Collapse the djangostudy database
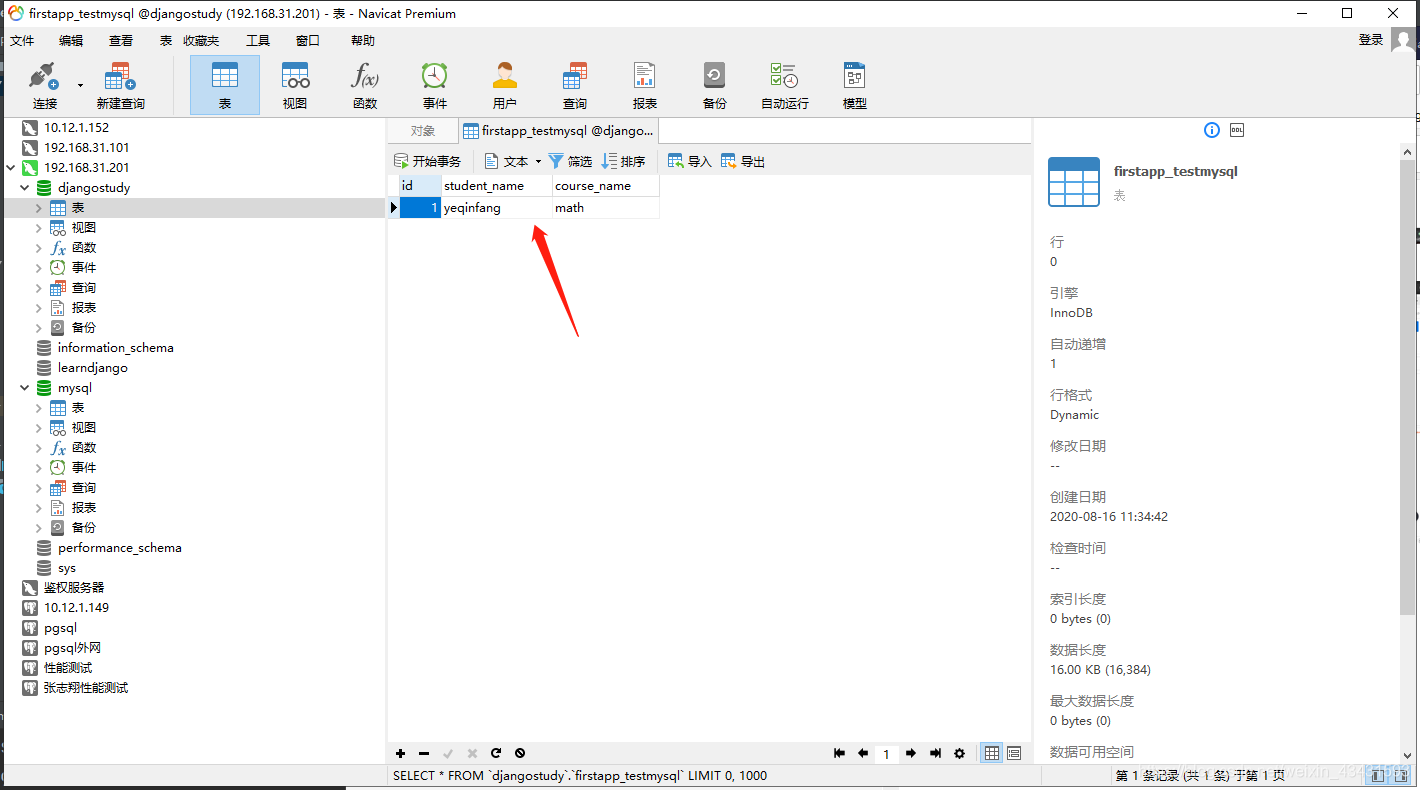This screenshot has width=1420, height=790. (x=25, y=188)
